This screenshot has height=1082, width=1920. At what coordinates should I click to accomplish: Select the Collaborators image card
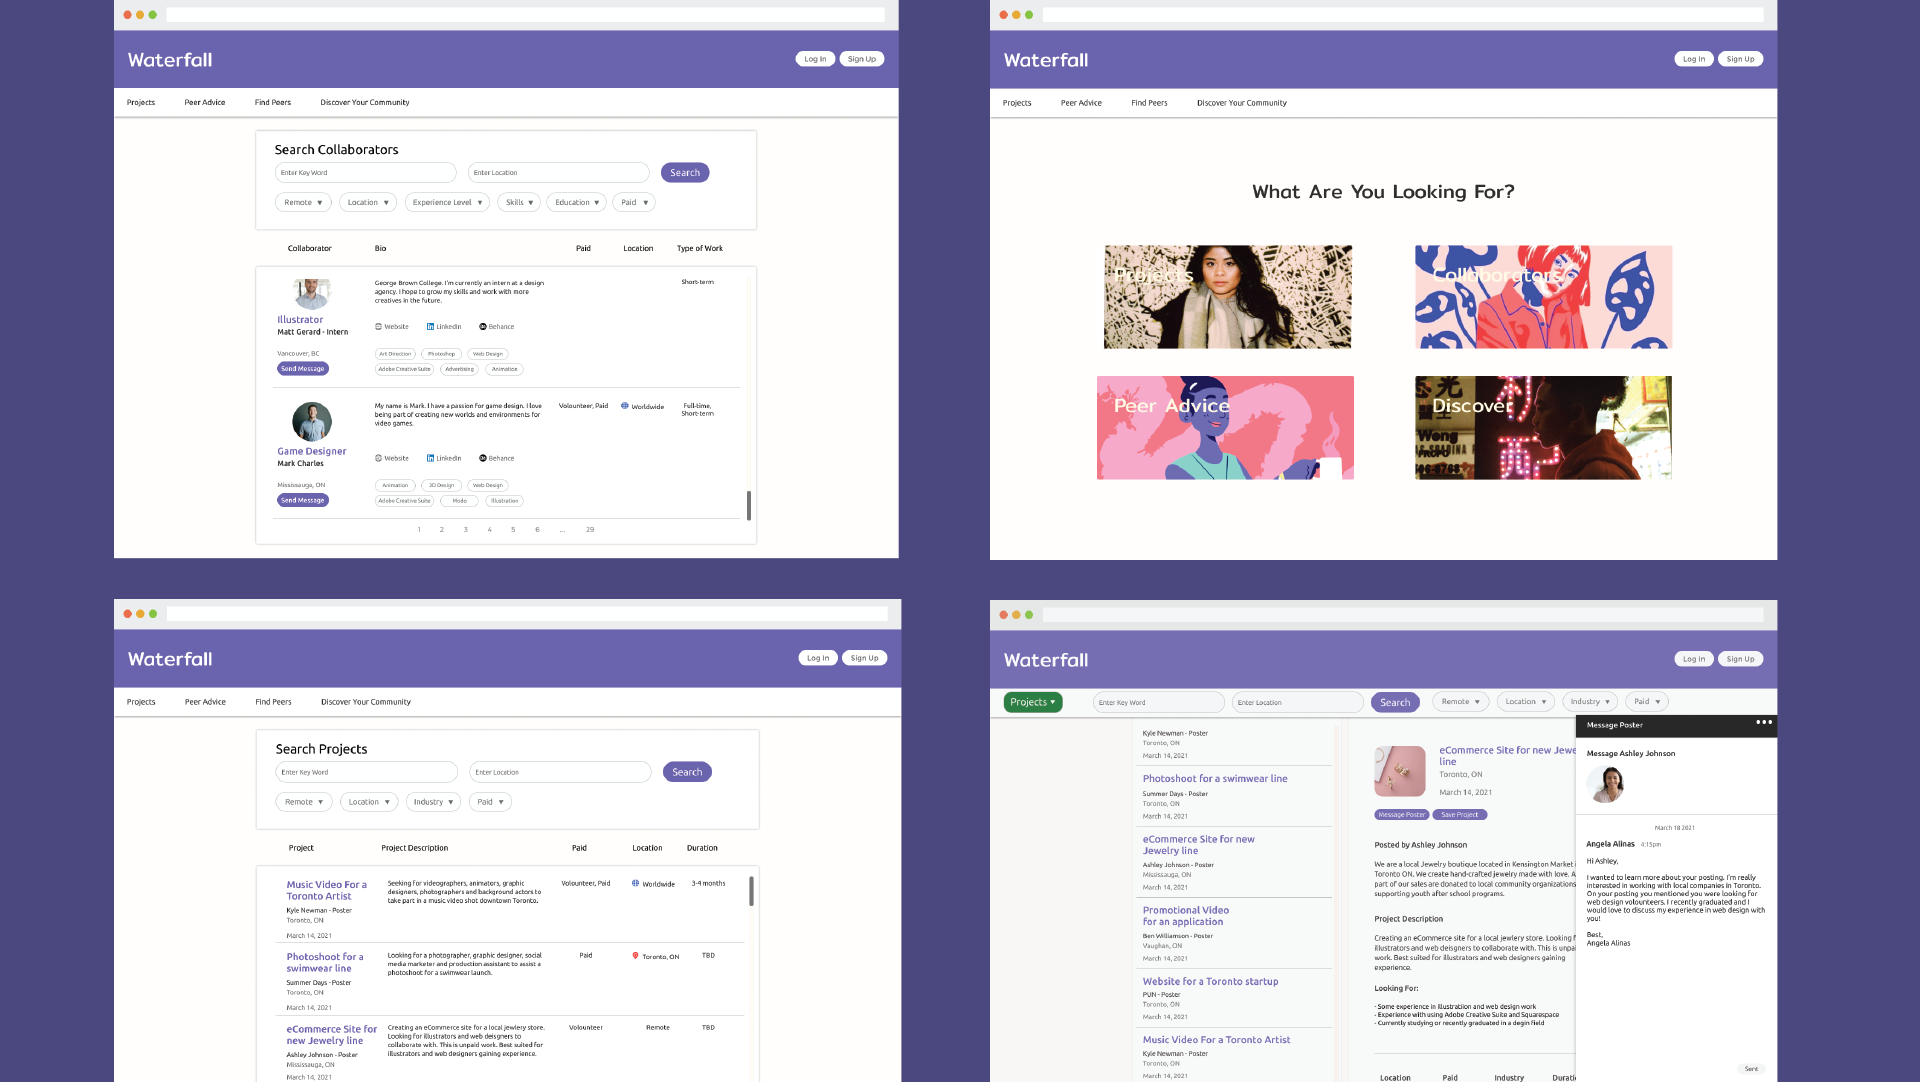pyautogui.click(x=1543, y=297)
